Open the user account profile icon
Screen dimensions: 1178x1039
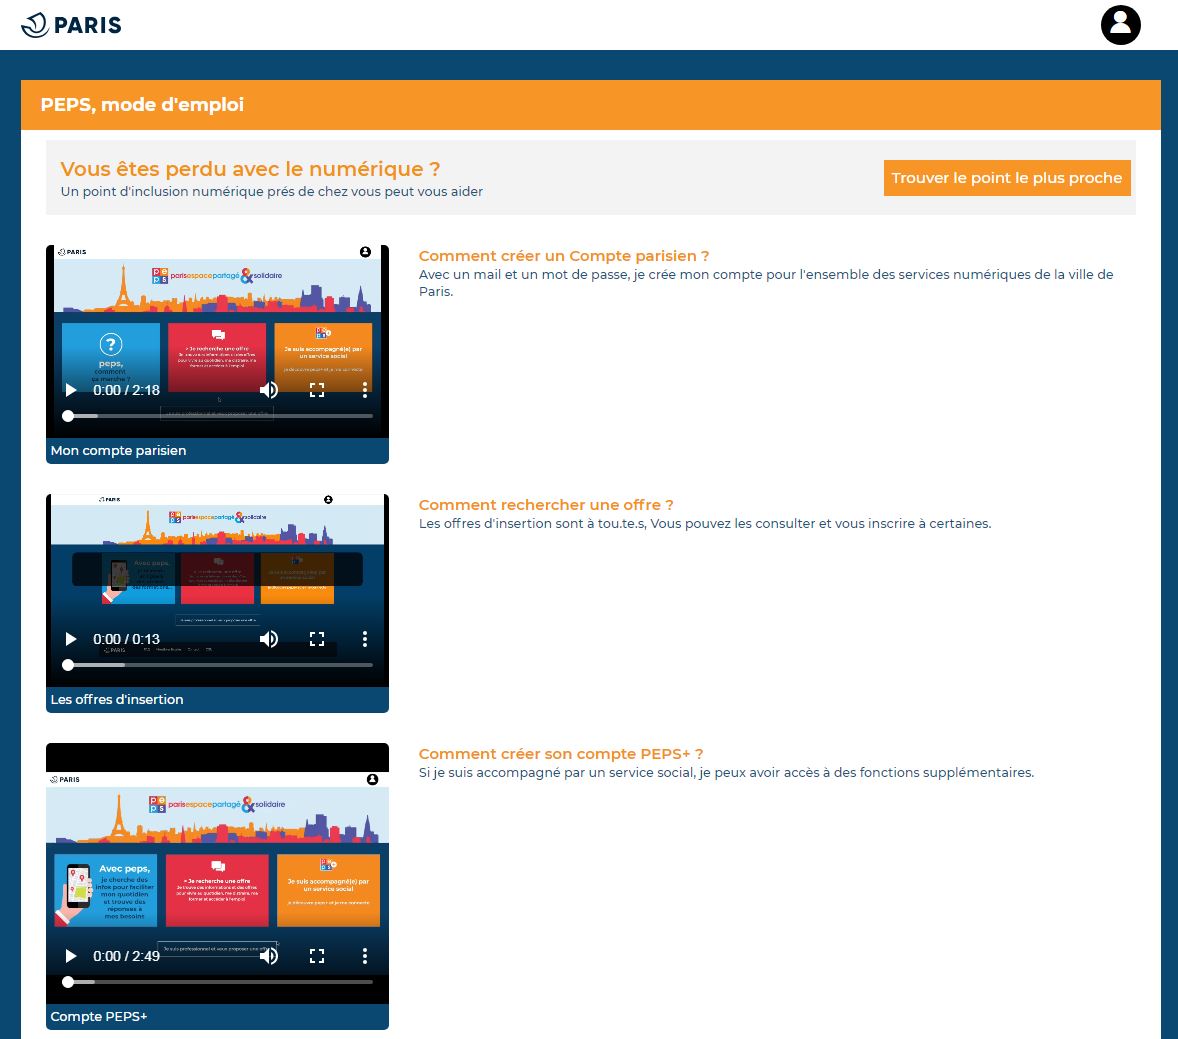pyautogui.click(x=1120, y=25)
